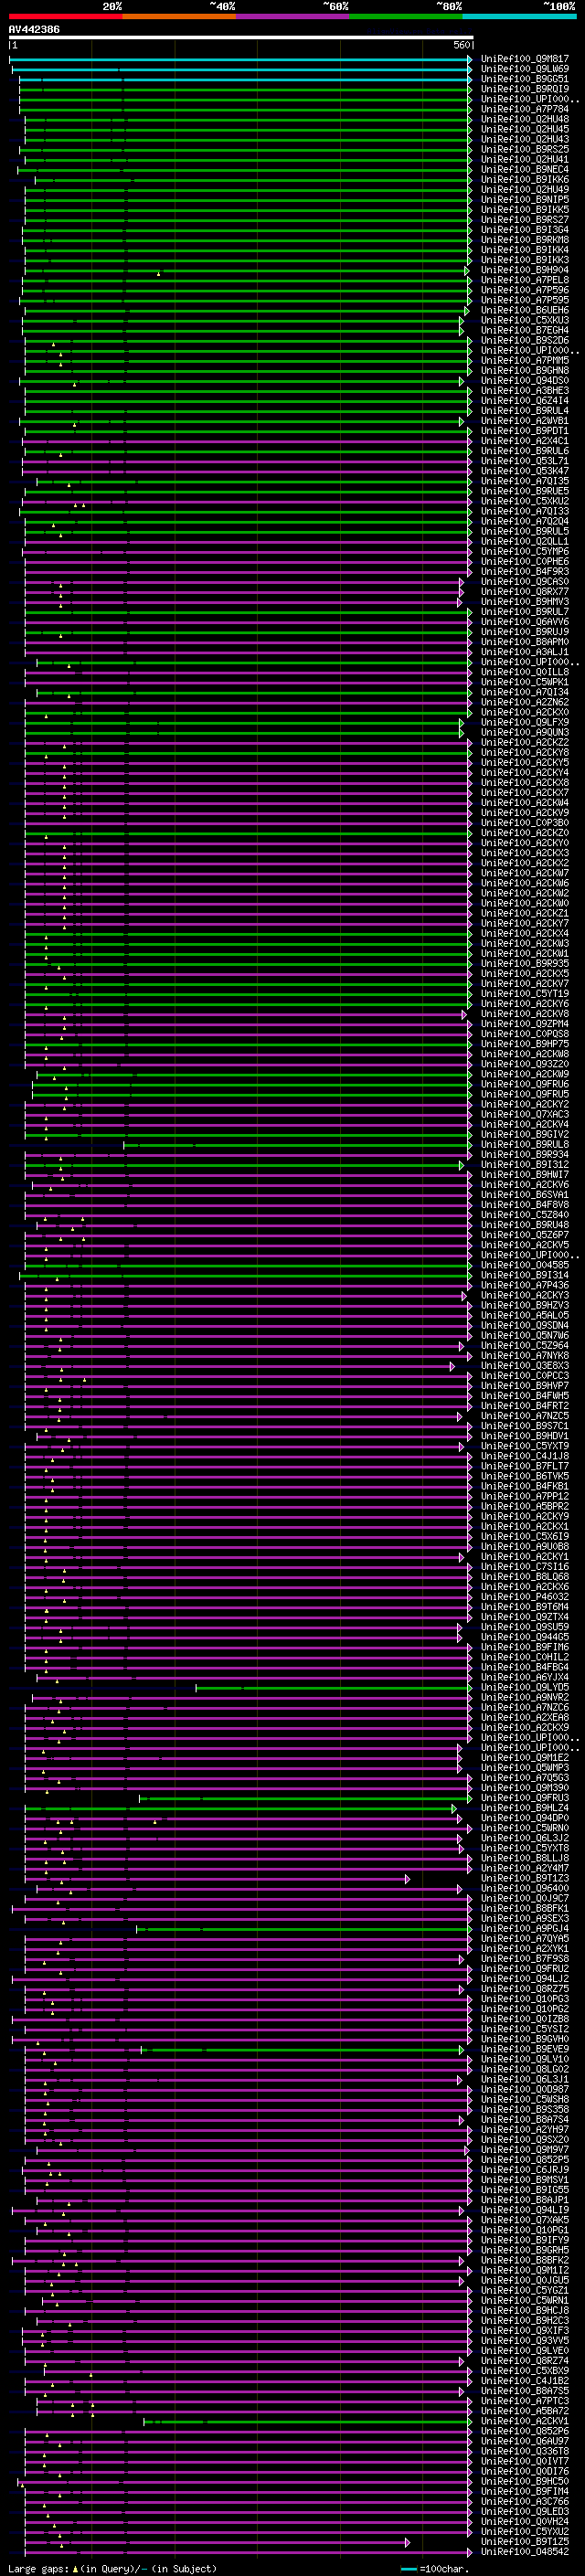Select label UniRef100_A2ZN62
The image size is (585, 2576).
(x=524, y=703)
